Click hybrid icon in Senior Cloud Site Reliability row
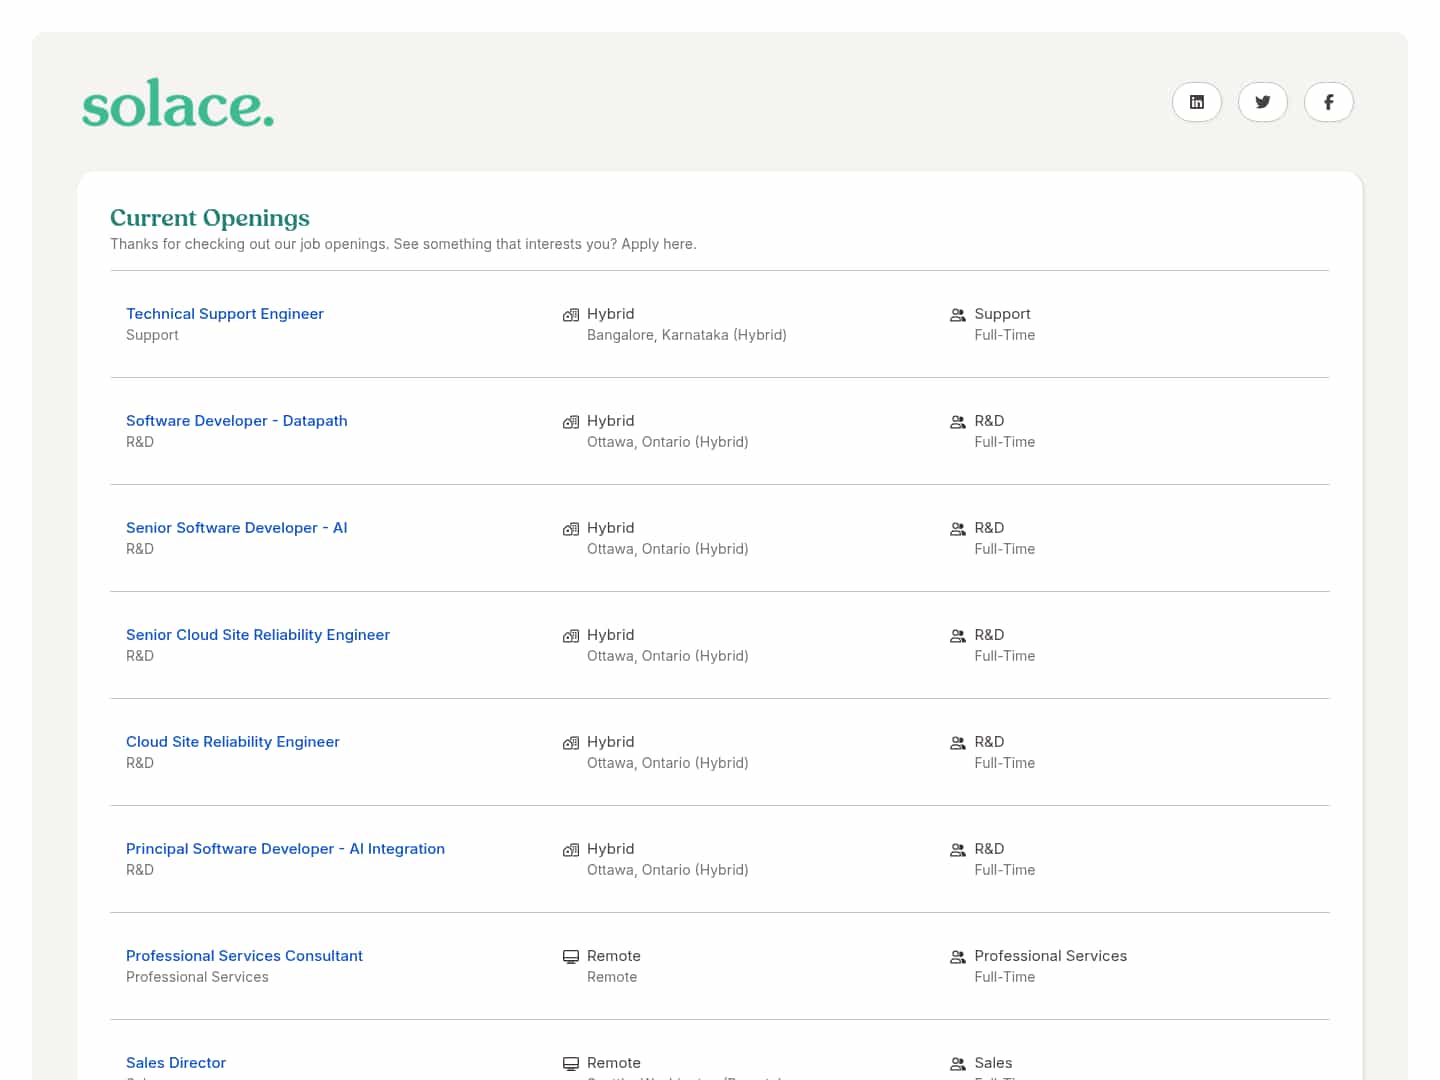This screenshot has width=1440, height=1080. (x=571, y=636)
